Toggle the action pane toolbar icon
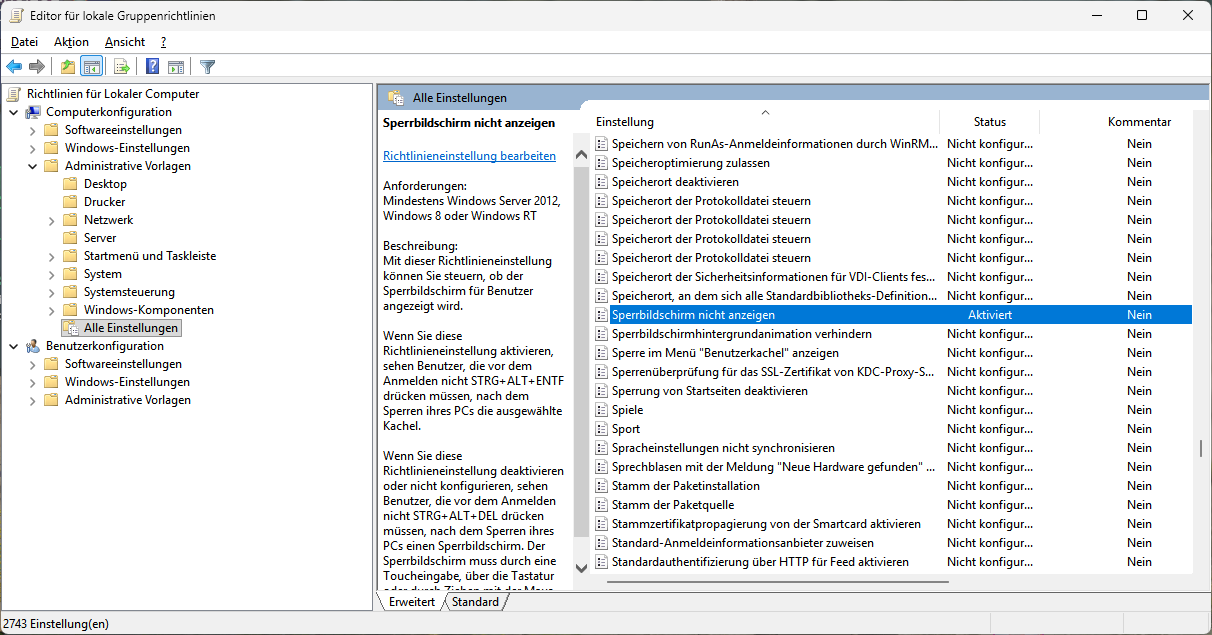Screen dimensions: 1212x635 coord(176,67)
